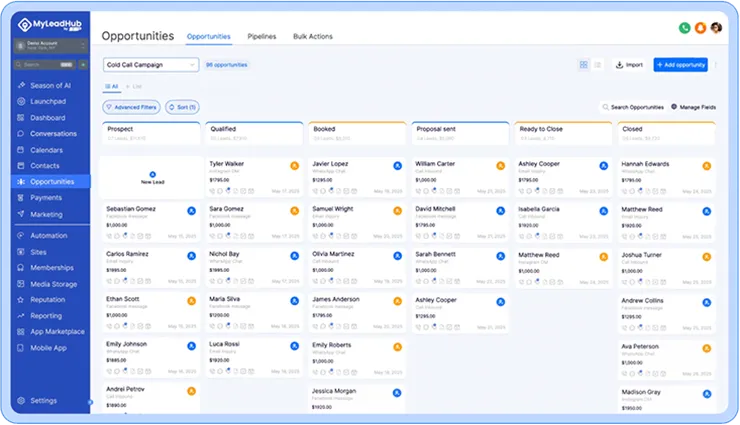The height and width of the screenshot is (425, 740).
Task: Click the MyLeadHub logo
Action: [50, 25]
